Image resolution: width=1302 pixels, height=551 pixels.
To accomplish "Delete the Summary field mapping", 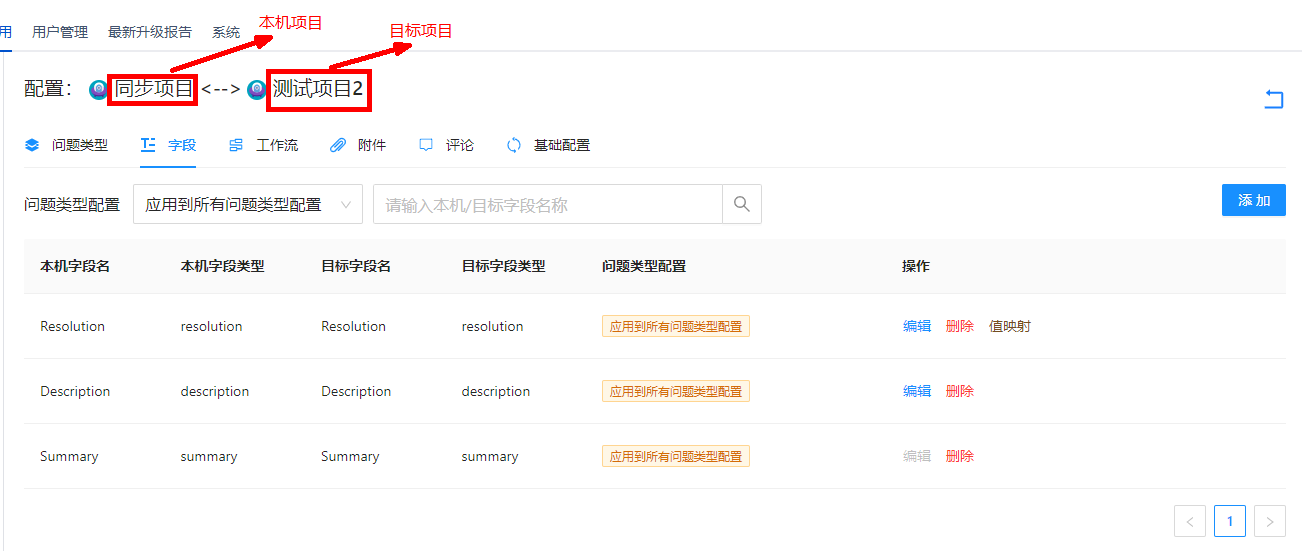I will click(959, 456).
